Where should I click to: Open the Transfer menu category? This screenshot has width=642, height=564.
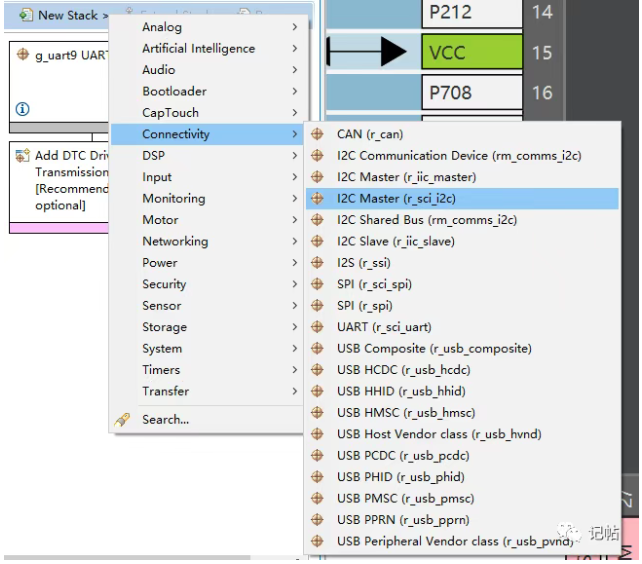click(x=207, y=391)
